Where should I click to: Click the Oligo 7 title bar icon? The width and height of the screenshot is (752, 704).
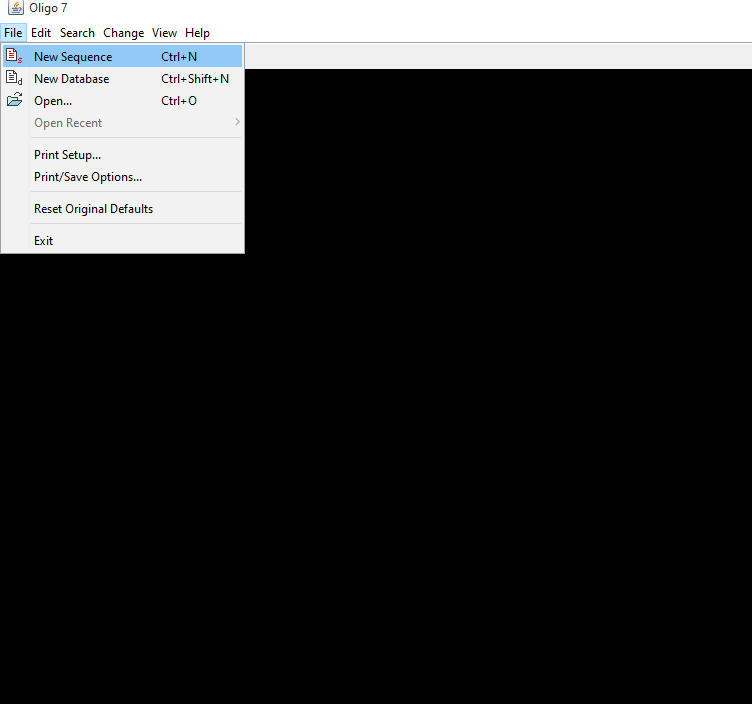click(x=15, y=8)
